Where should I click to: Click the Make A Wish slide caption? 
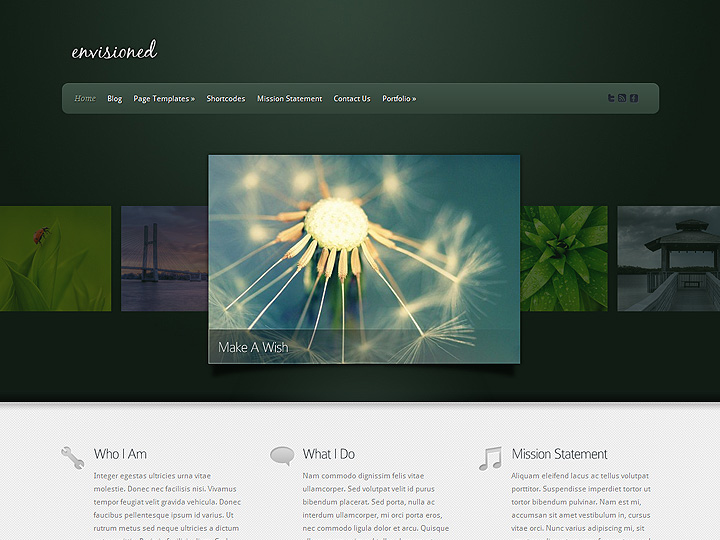253,347
